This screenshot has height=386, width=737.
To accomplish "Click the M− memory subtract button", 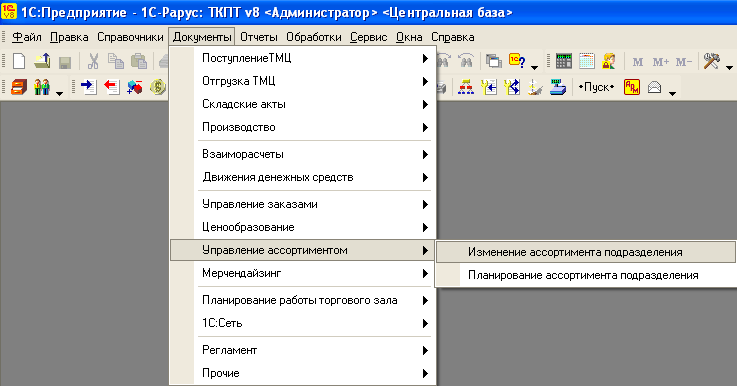I will tap(683, 62).
